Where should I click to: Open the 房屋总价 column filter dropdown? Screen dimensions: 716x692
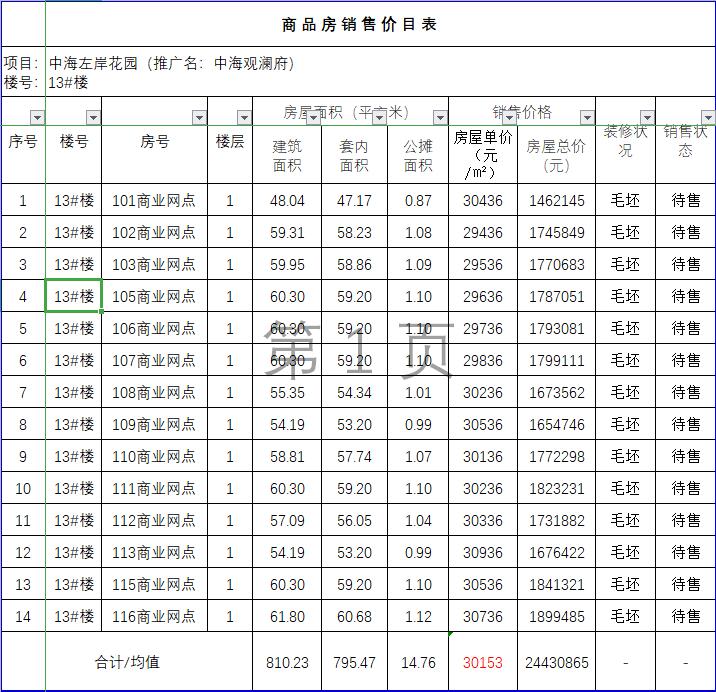(587, 118)
